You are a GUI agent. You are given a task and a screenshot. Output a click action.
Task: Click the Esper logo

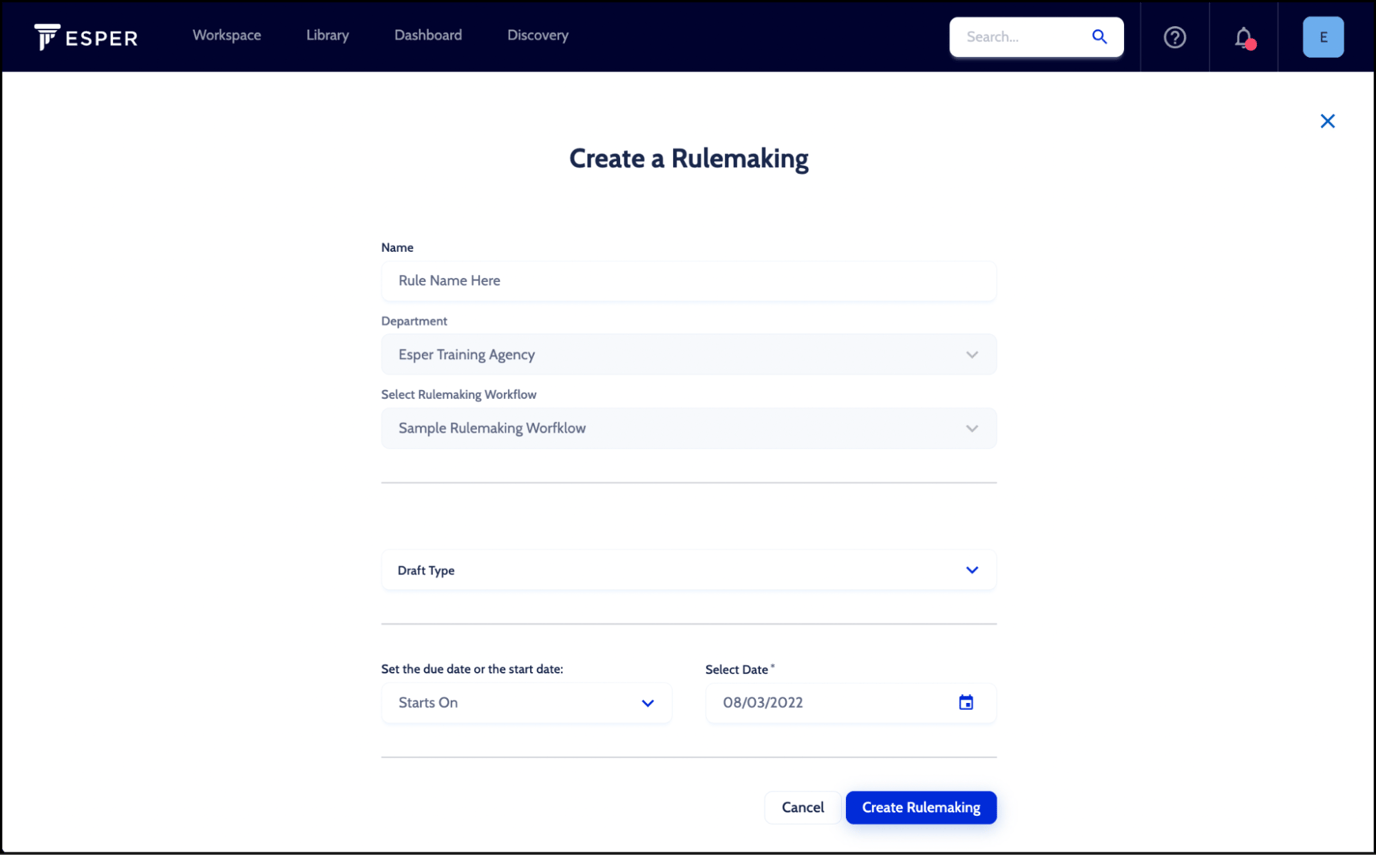(x=85, y=36)
